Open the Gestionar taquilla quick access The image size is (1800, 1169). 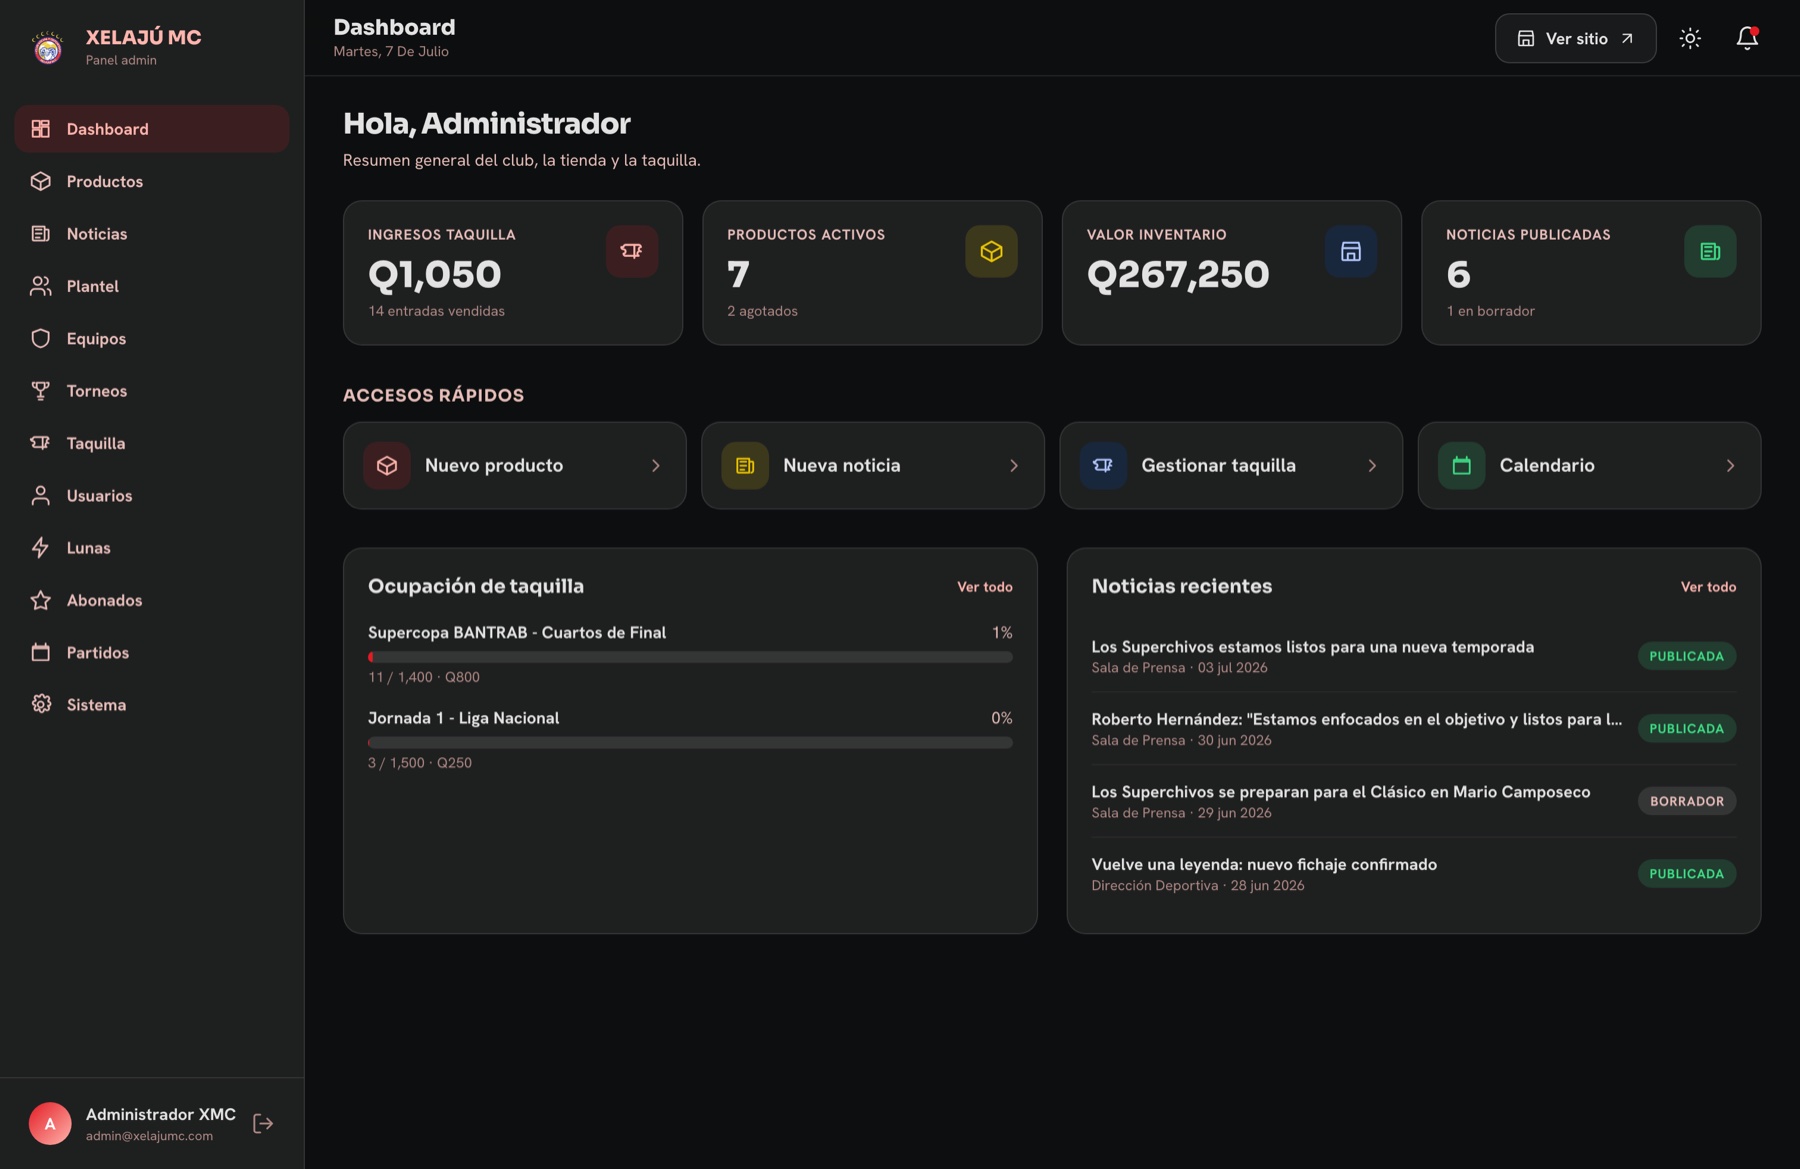pyautogui.click(x=1231, y=465)
